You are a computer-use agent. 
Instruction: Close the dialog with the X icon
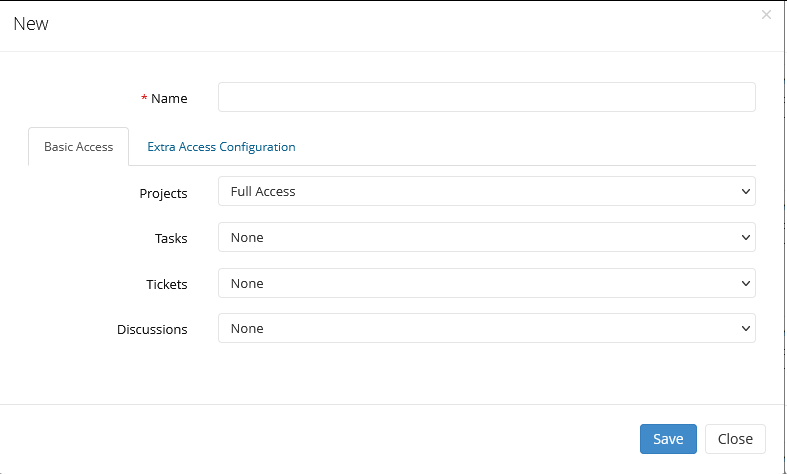pos(766,15)
